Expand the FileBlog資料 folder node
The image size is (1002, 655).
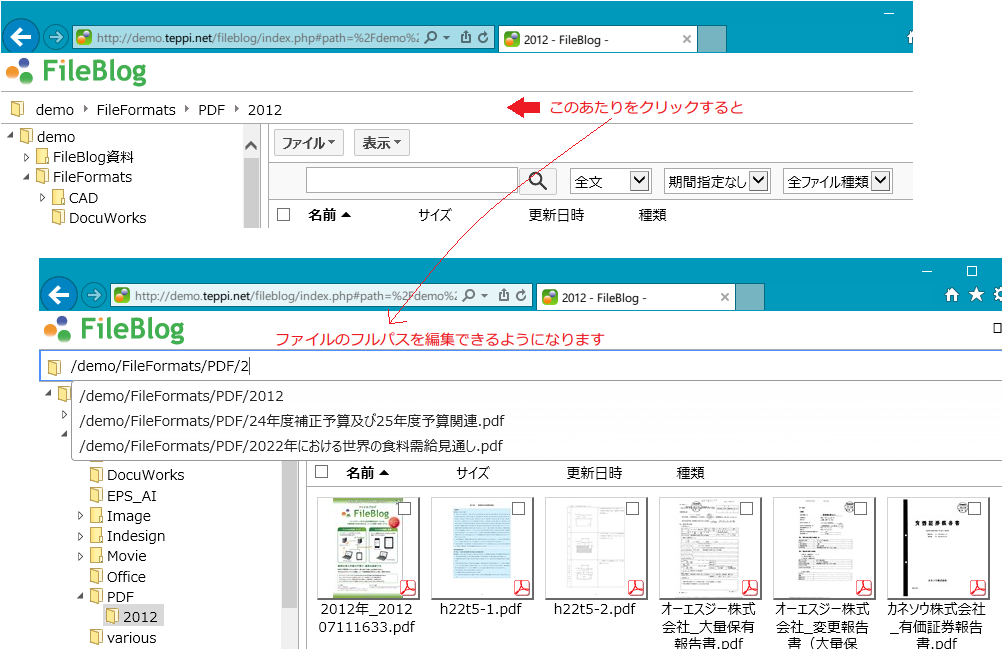(x=26, y=157)
